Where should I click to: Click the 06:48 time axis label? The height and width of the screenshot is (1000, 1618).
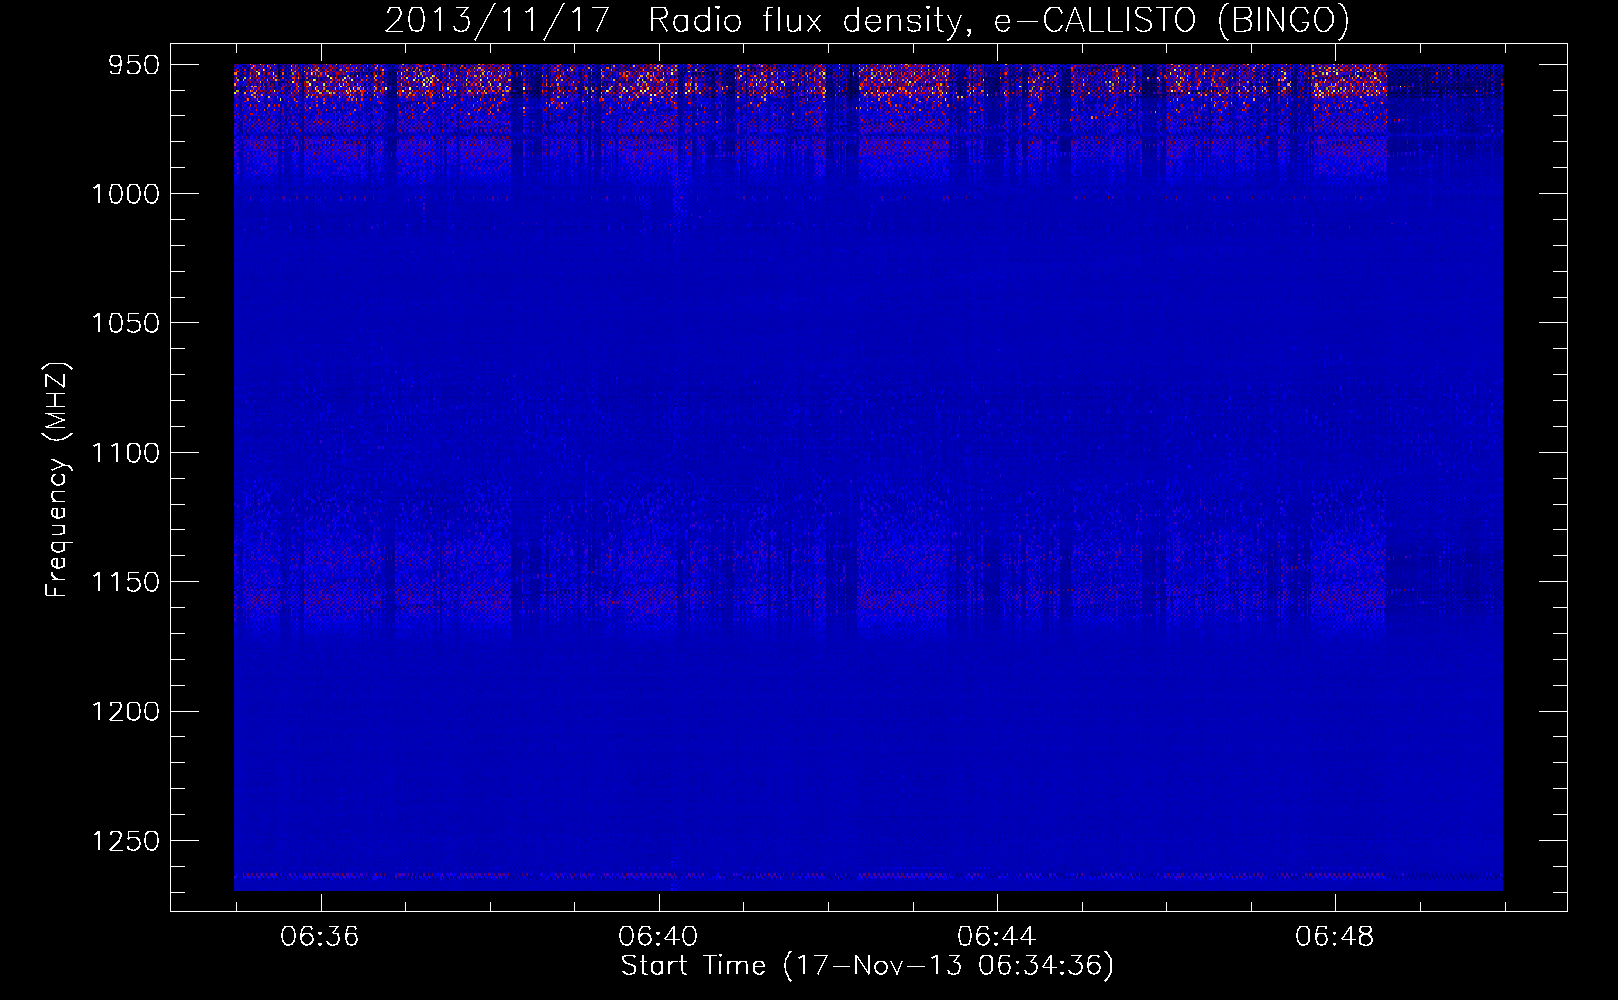tap(1335, 937)
